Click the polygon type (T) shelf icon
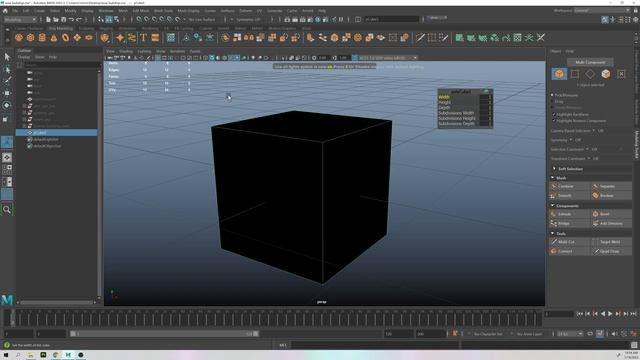The width and height of the screenshot is (640, 360). point(143,38)
